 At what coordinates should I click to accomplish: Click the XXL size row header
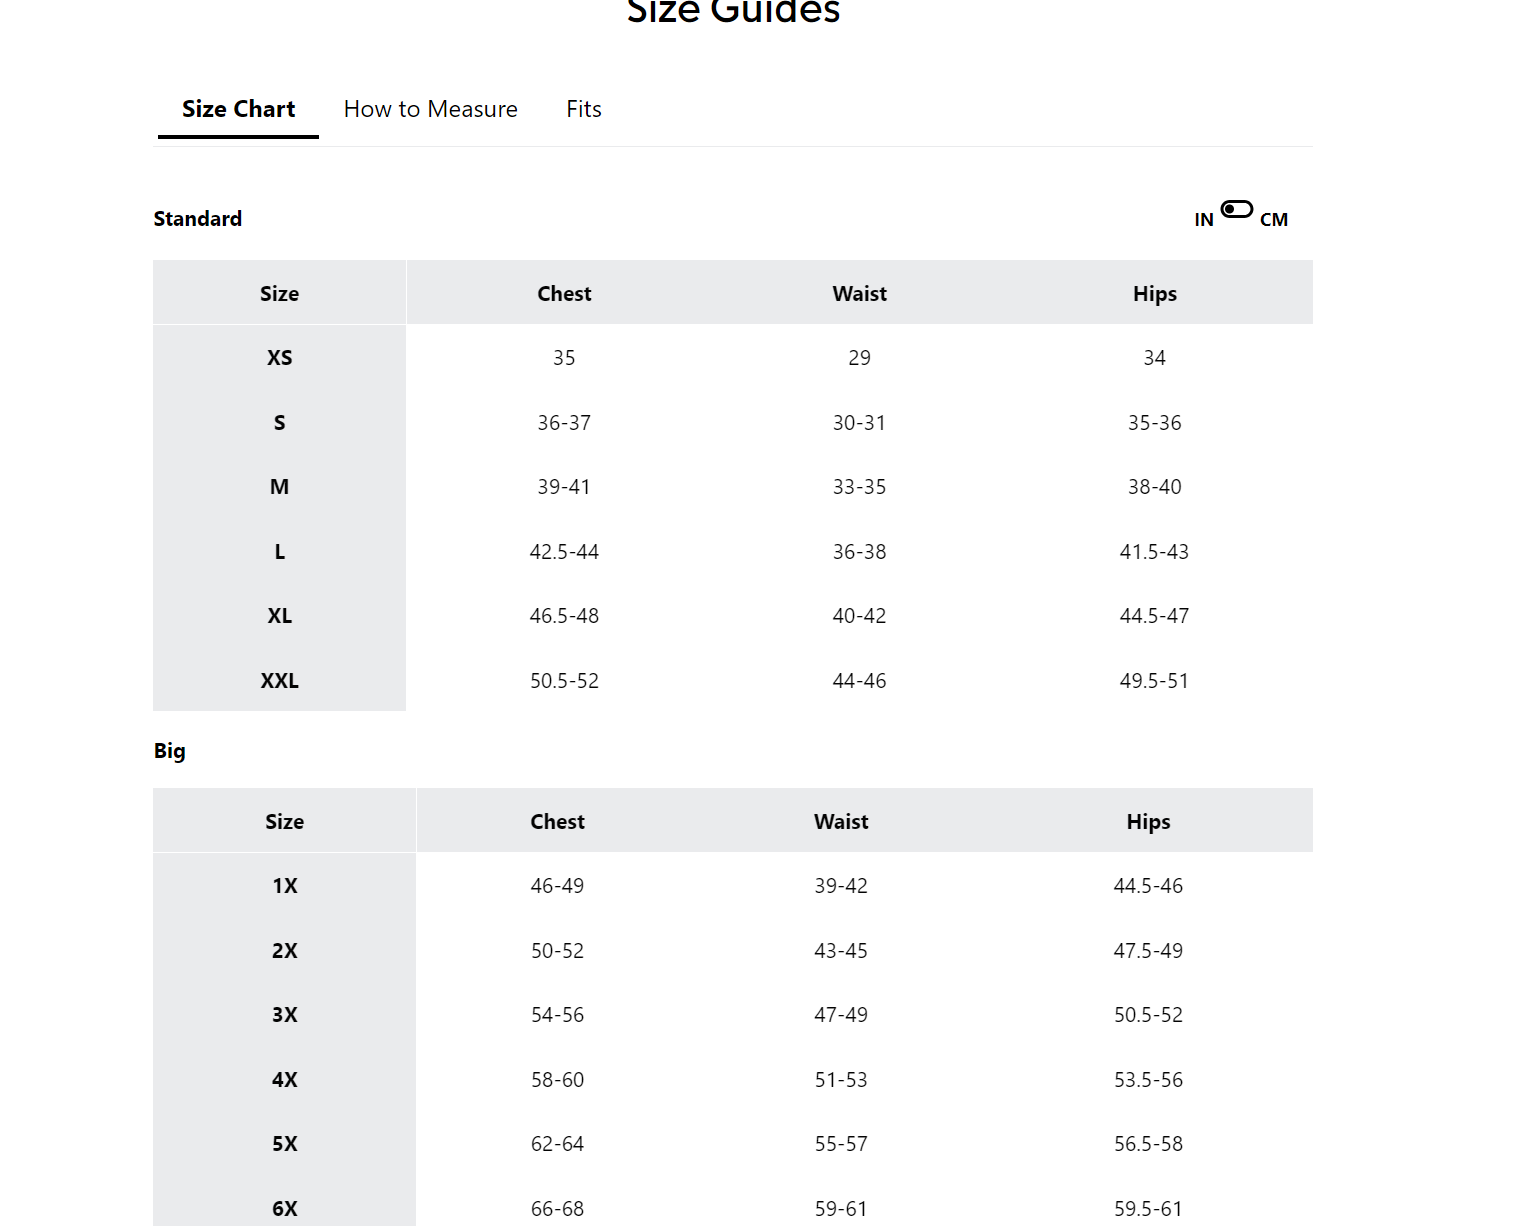pos(279,681)
